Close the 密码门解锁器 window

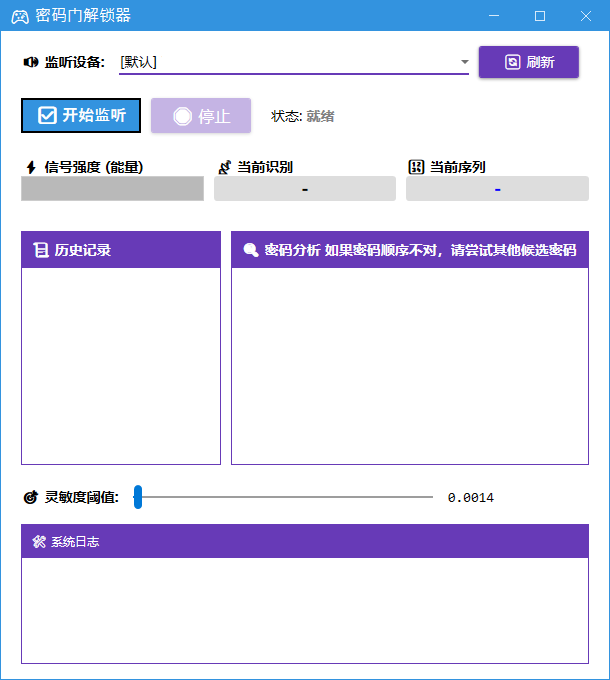(x=586, y=16)
